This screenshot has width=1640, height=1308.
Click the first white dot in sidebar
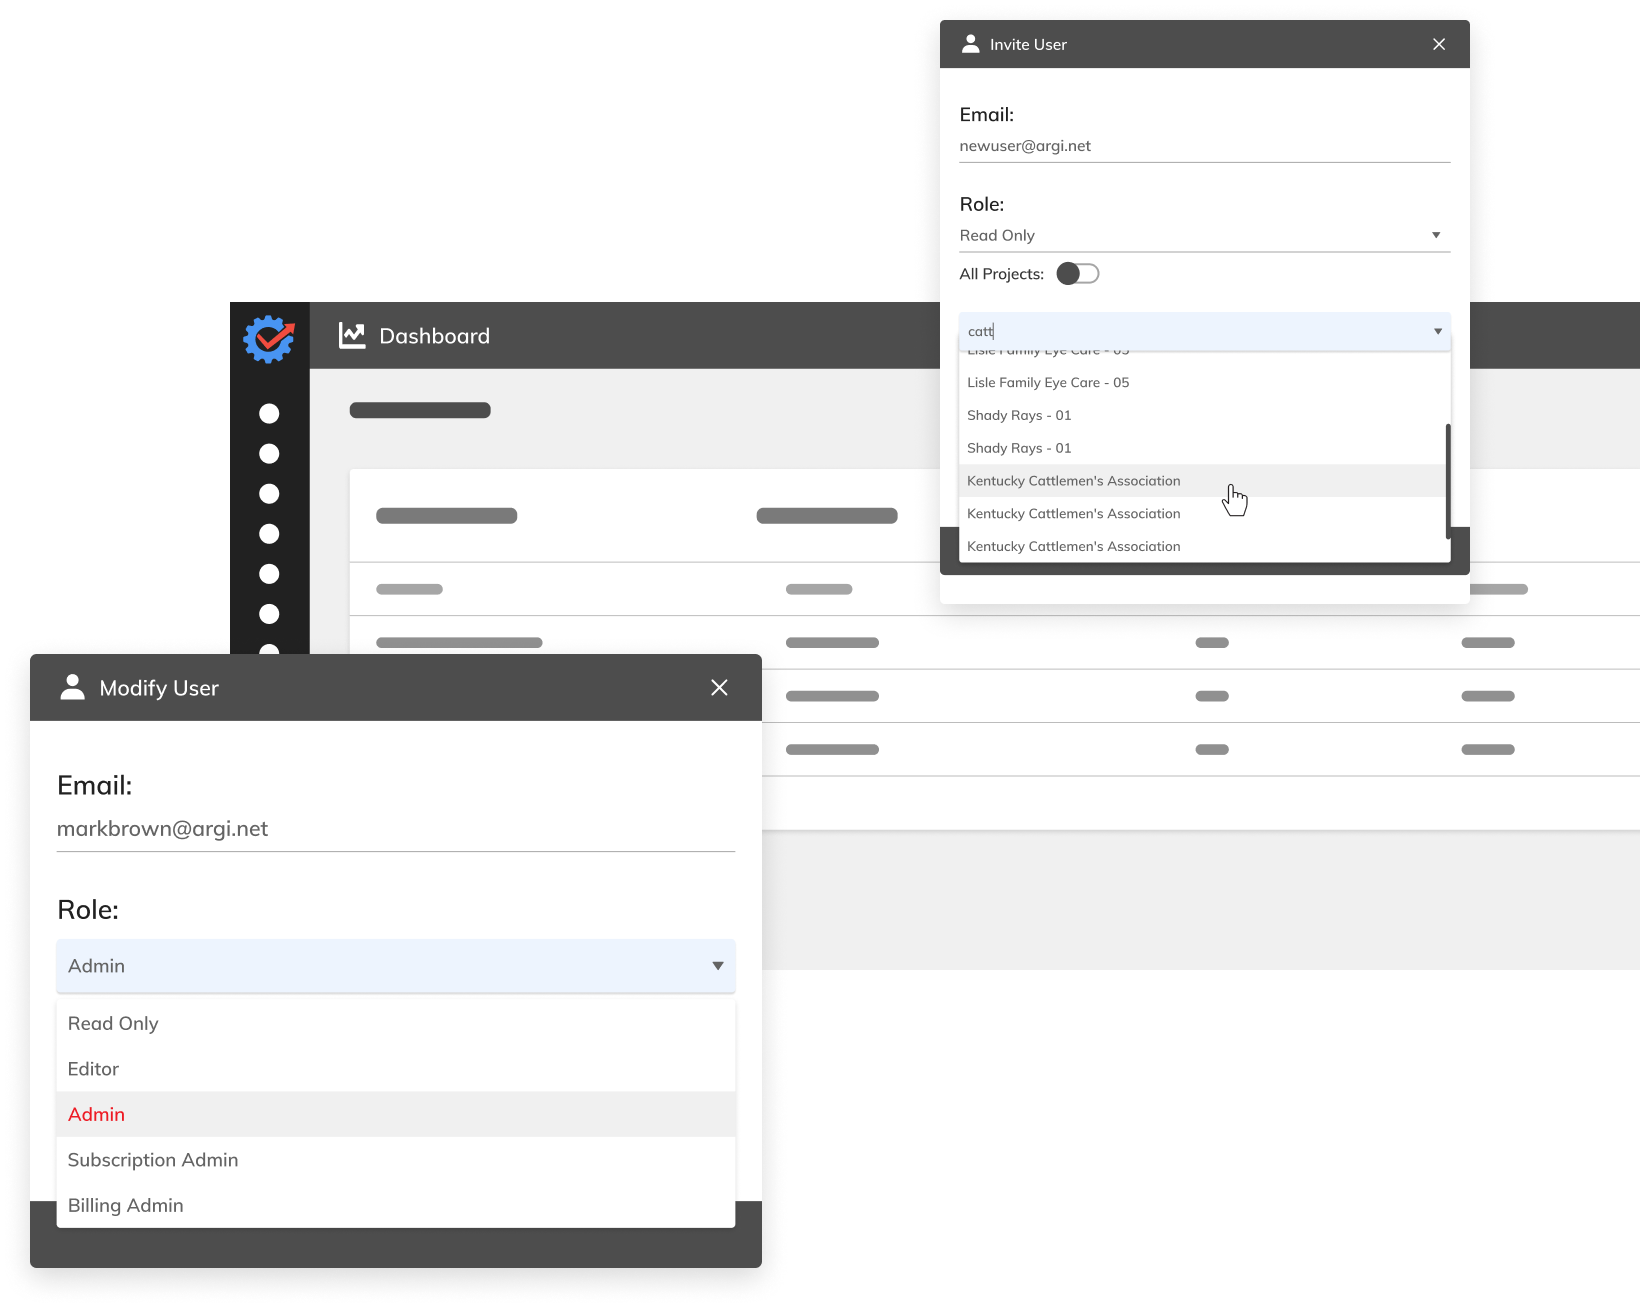[269, 414]
